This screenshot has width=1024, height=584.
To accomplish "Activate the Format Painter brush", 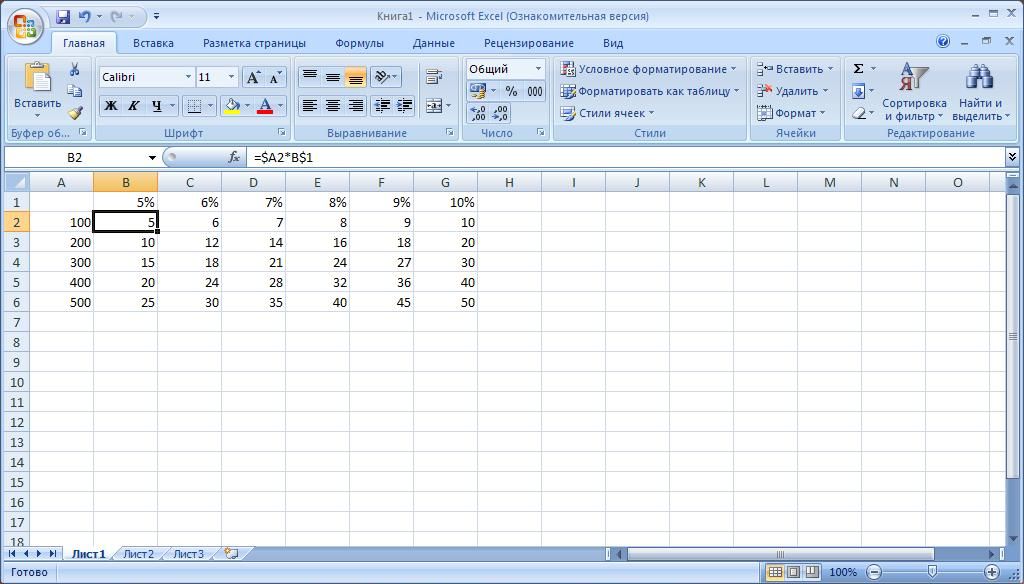I will [74, 113].
